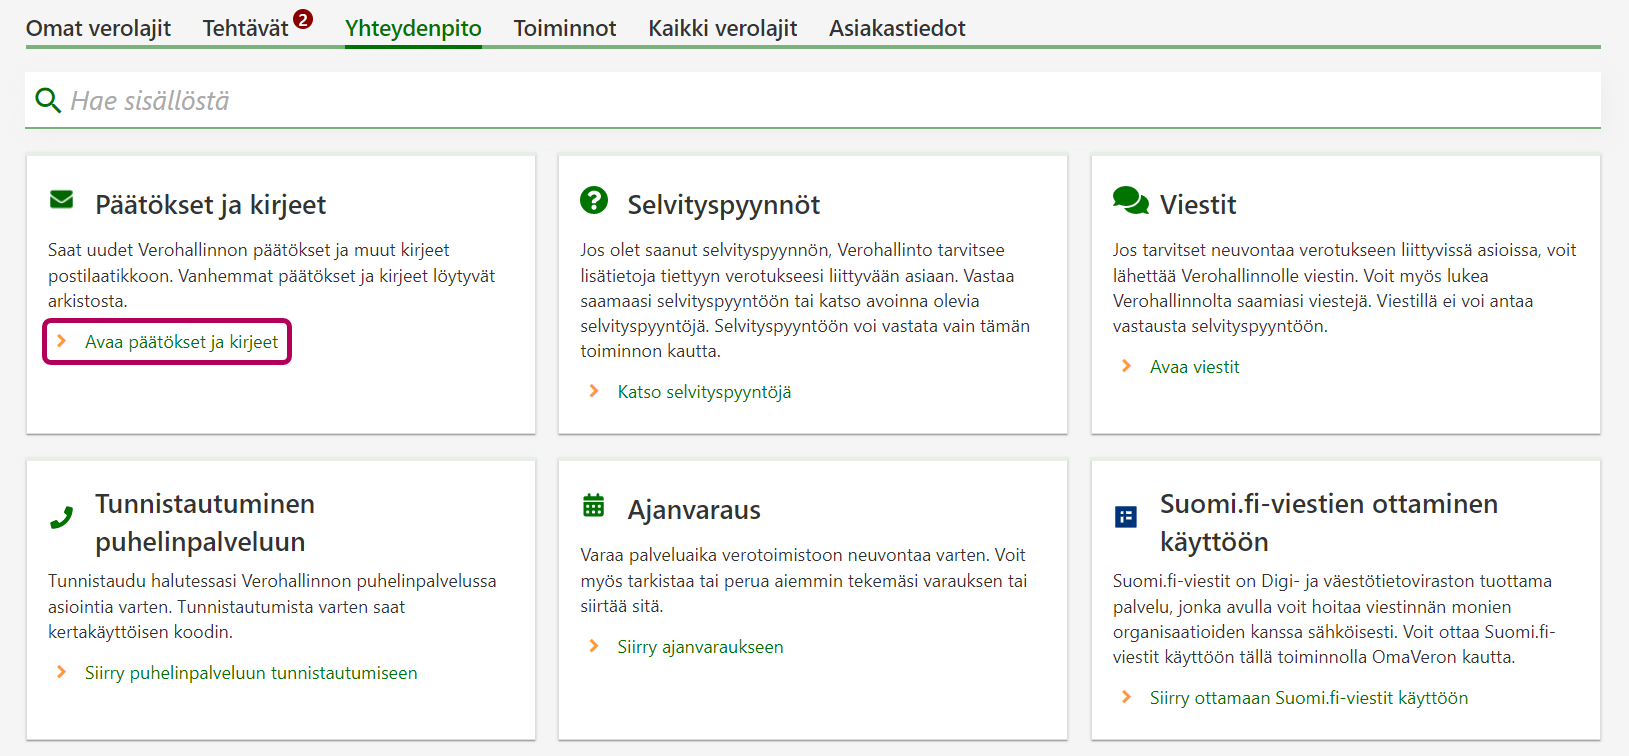
Task: Click the orange chevron before Avaa viestit
Action: [1127, 366]
